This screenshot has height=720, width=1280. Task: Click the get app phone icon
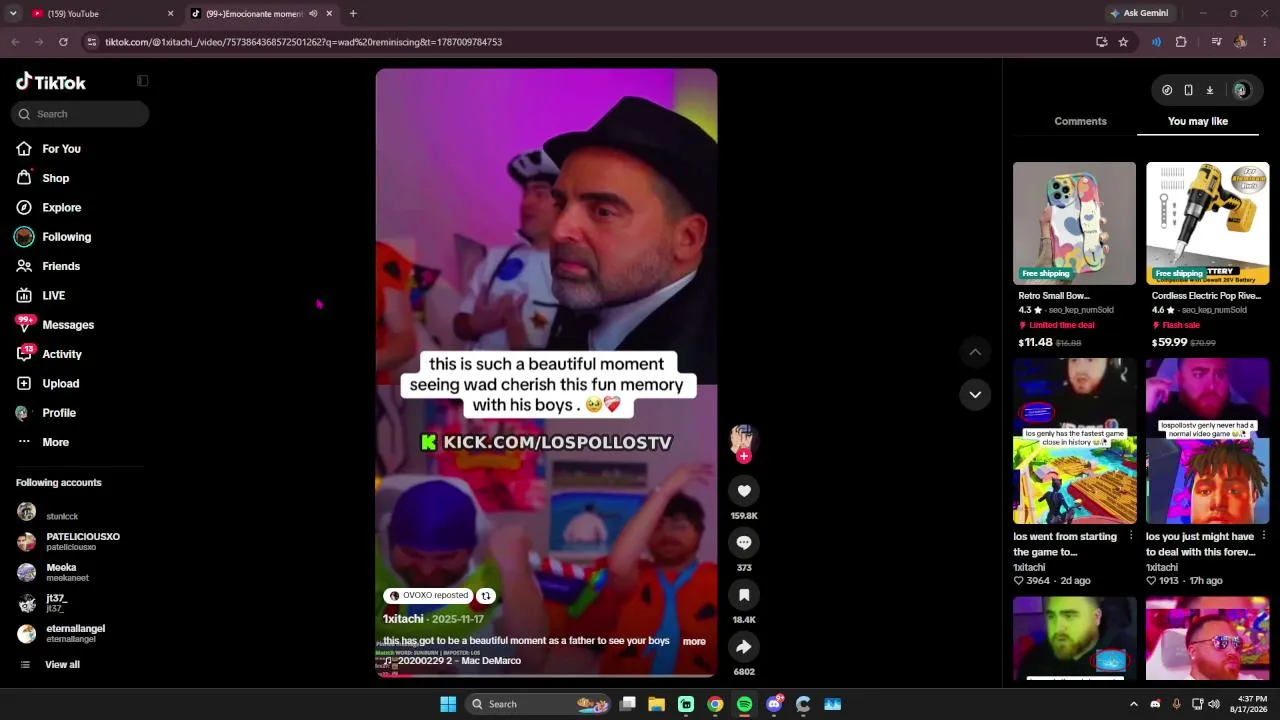1188,90
